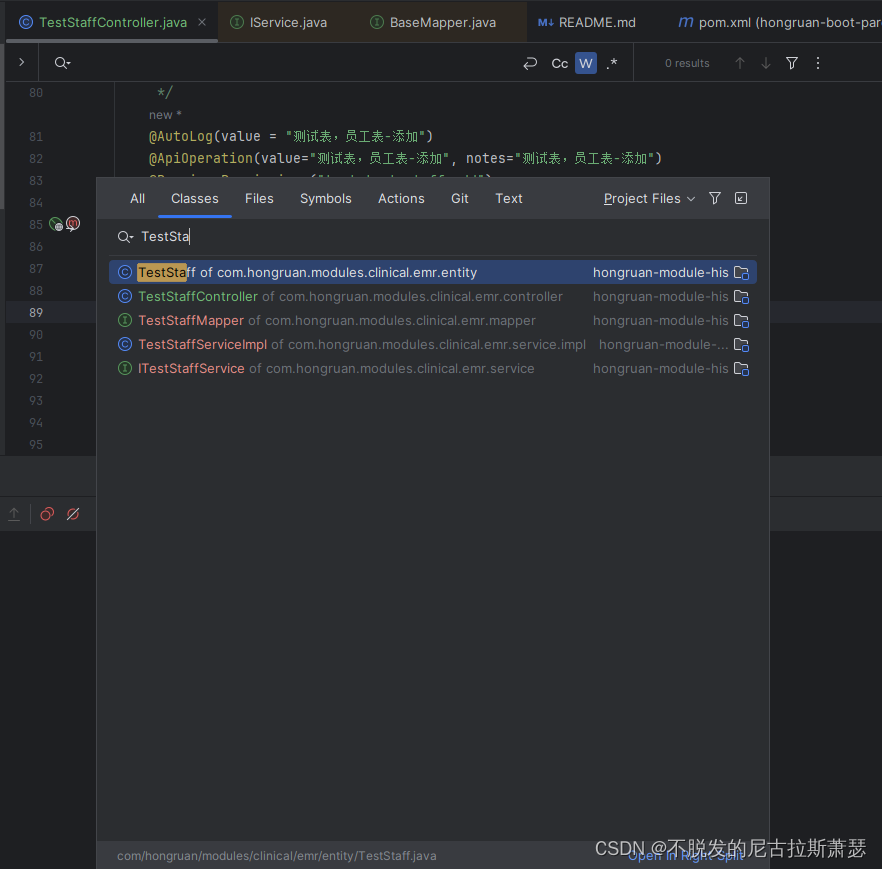Click the mute breakpoints slashed circle icon
882x869 pixels.
point(73,514)
